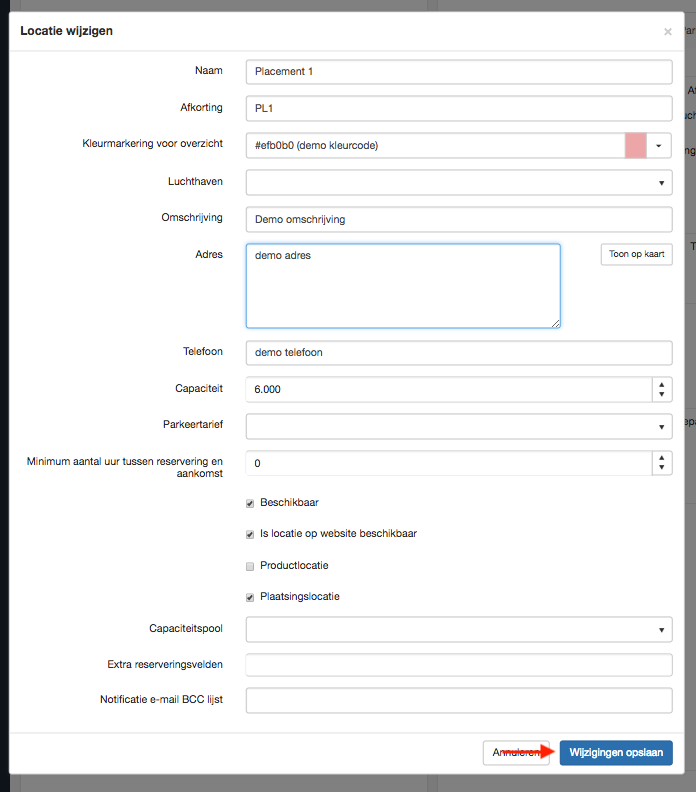The height and width of the screenshot is (792, 696).
Task: Click the Toon op kaart button
Action: (636, 254)
